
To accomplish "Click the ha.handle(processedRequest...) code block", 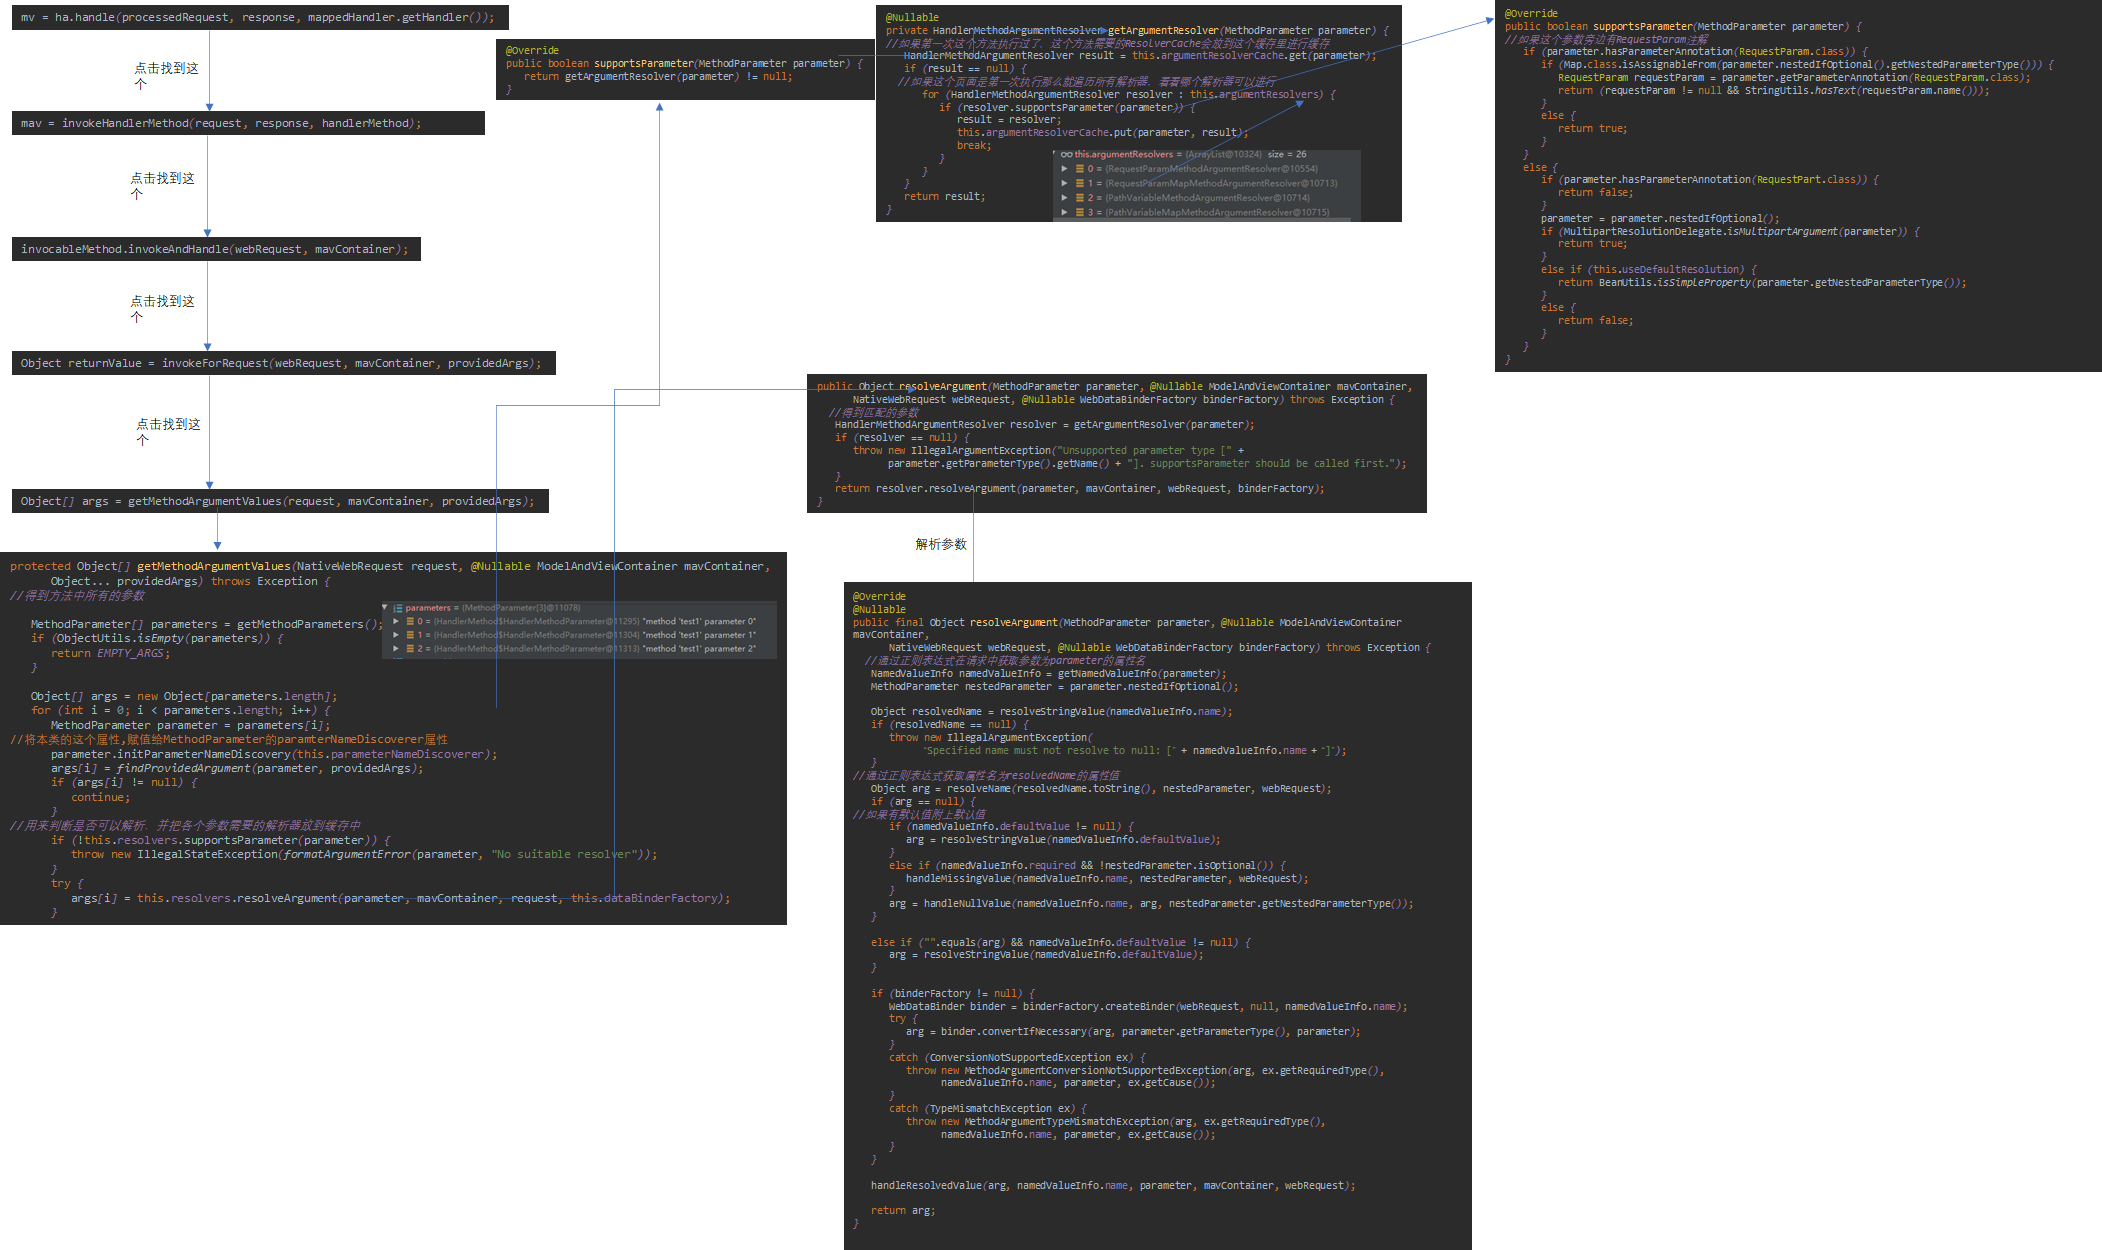I will tap(259, 17).
